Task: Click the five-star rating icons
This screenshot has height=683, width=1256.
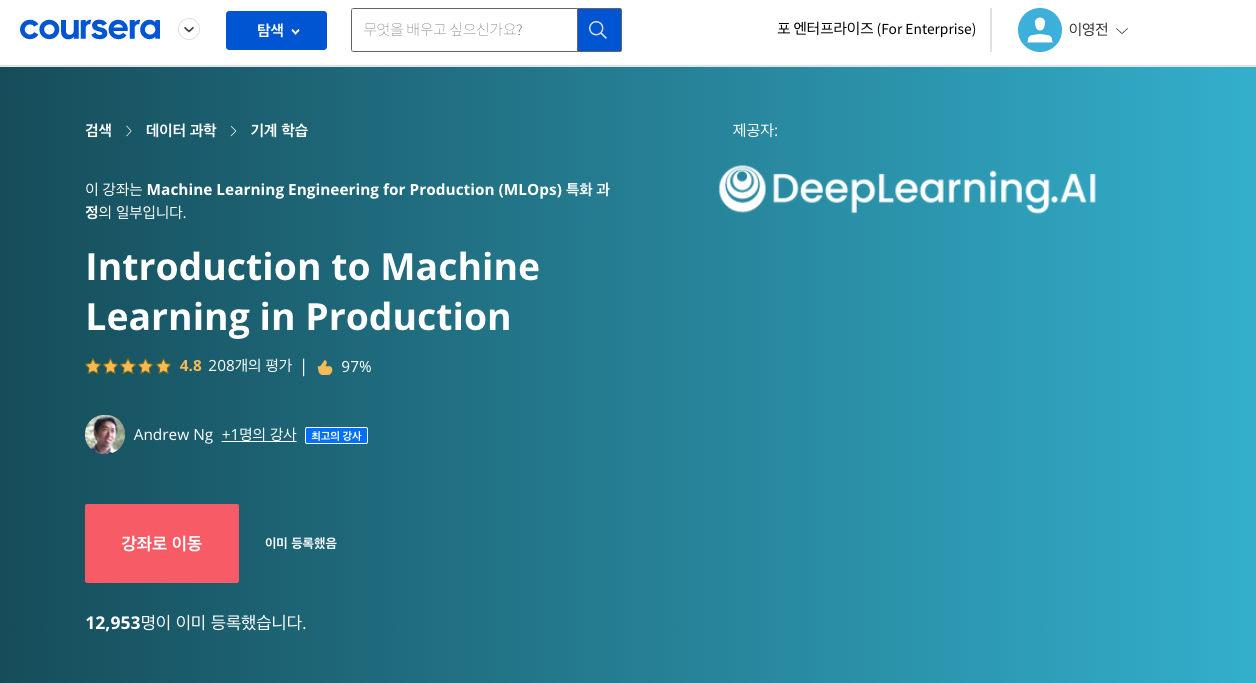Action: point(128,366)
